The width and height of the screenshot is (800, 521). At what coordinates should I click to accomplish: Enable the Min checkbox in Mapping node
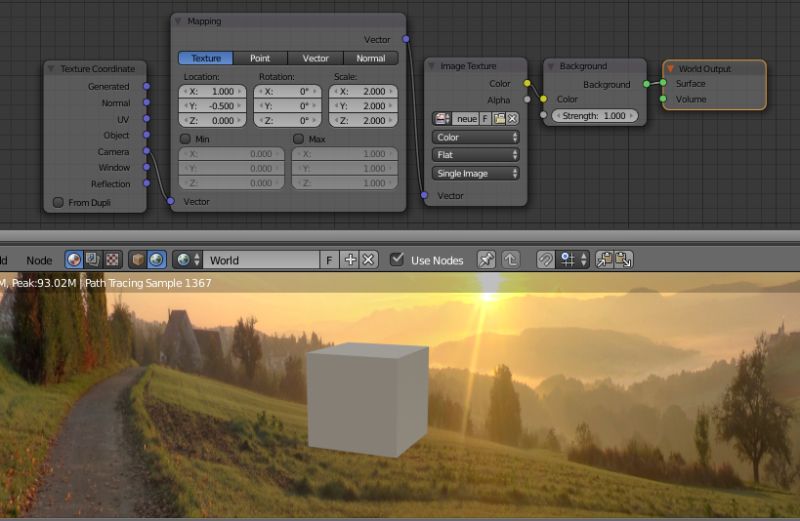click(x=185, y=139)
